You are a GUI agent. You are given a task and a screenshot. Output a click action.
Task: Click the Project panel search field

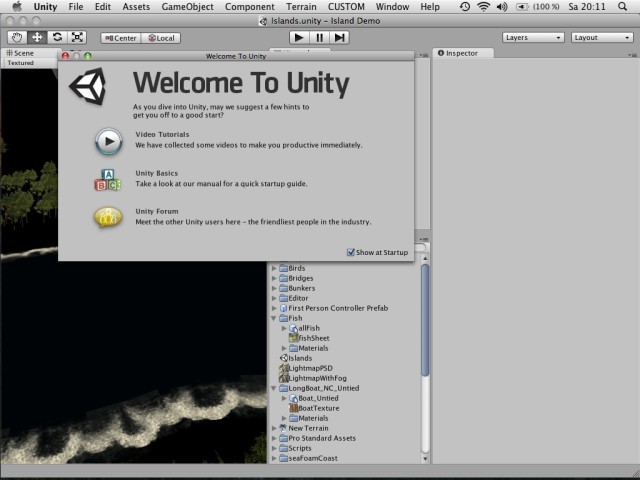pyautogui.click(x=420, y=248)
